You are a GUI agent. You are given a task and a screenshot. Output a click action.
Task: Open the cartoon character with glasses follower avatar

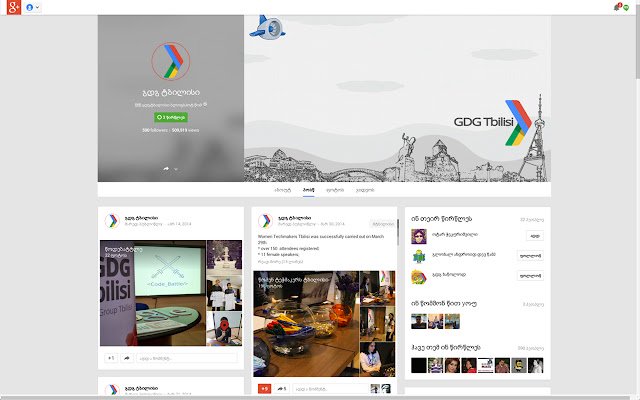coord(519,365)
